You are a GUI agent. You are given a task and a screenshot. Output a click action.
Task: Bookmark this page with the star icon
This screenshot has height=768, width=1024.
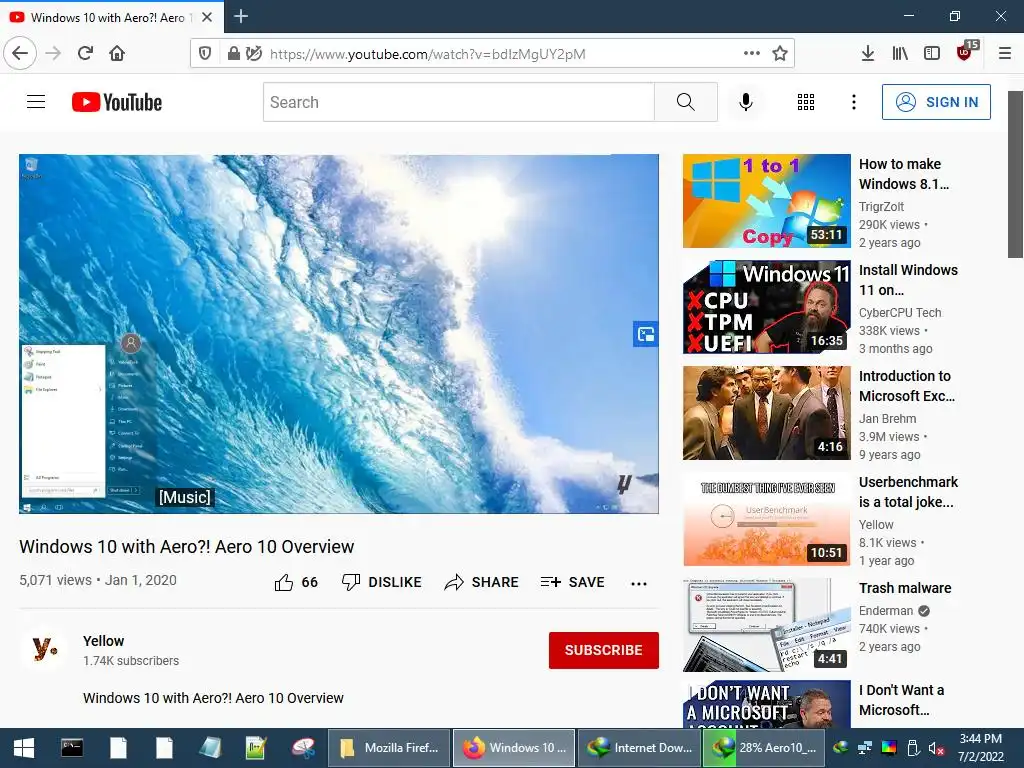tap(780, 54)
